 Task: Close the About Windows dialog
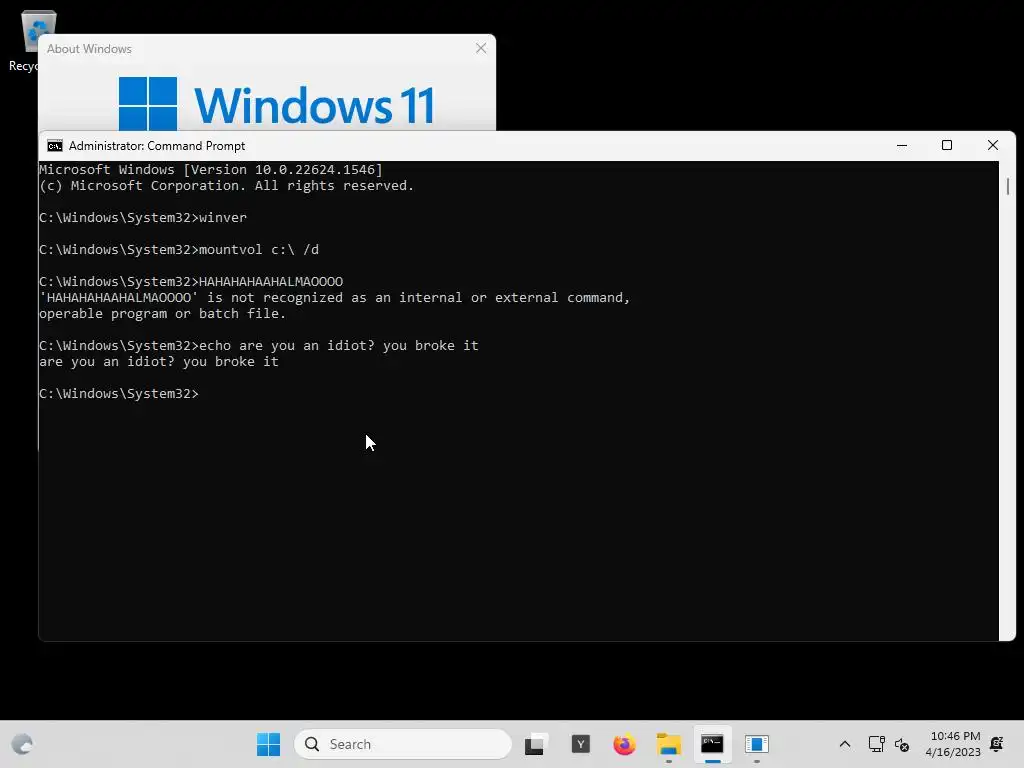[x=481, y=48]
